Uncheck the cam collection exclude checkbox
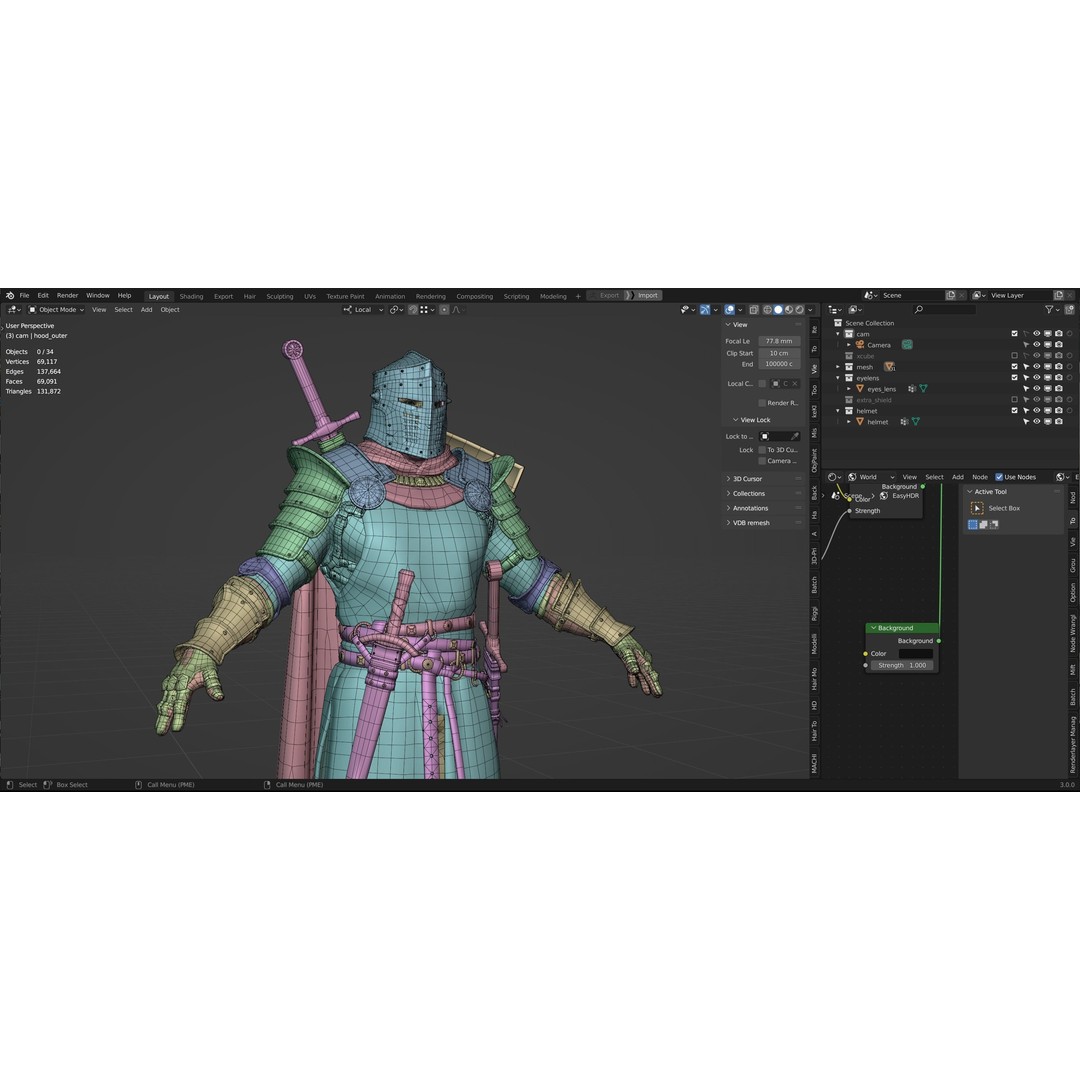This screenshot has width=1080, height=1080. click(x=1015, y=334)
